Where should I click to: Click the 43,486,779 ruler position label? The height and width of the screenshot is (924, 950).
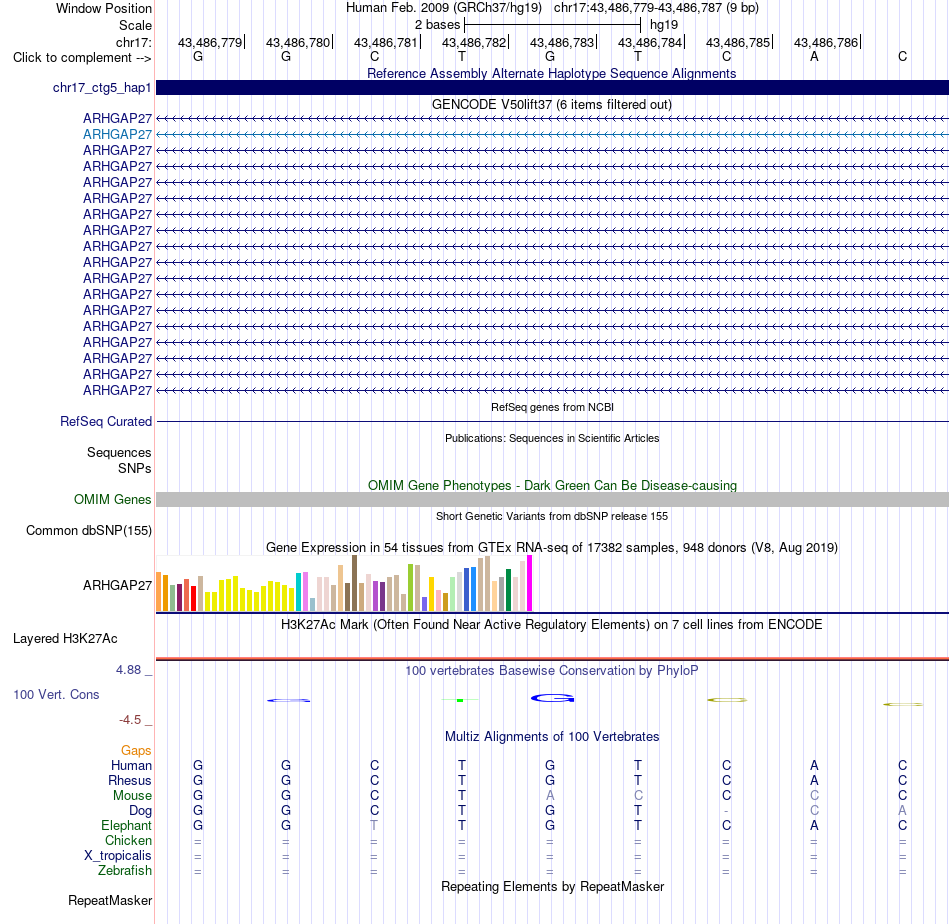210,42
